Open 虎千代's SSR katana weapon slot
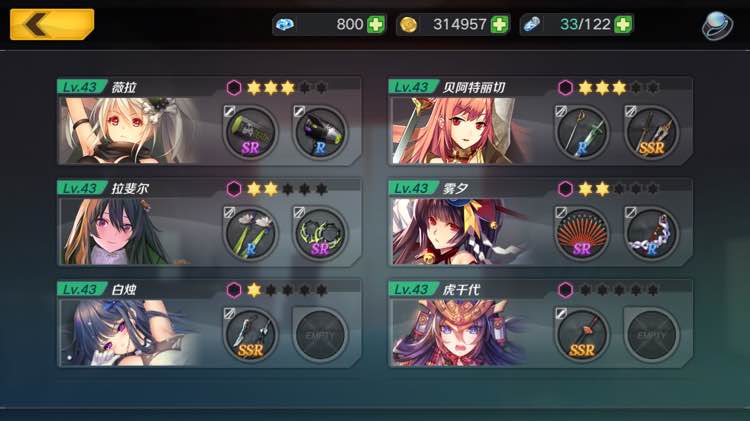The height and width of the screenshot is (421, 750). pos(582,335)
